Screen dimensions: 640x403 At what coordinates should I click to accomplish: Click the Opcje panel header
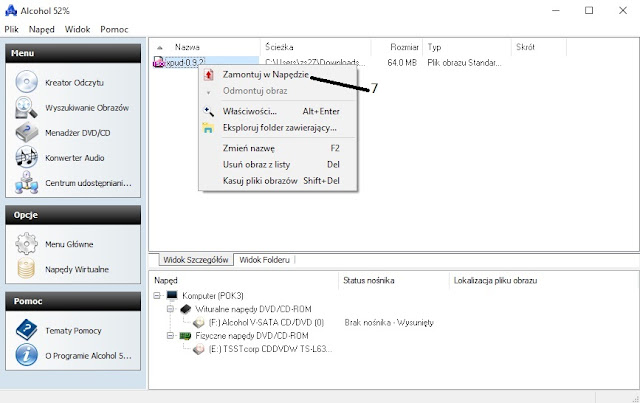tap(73, 215)
